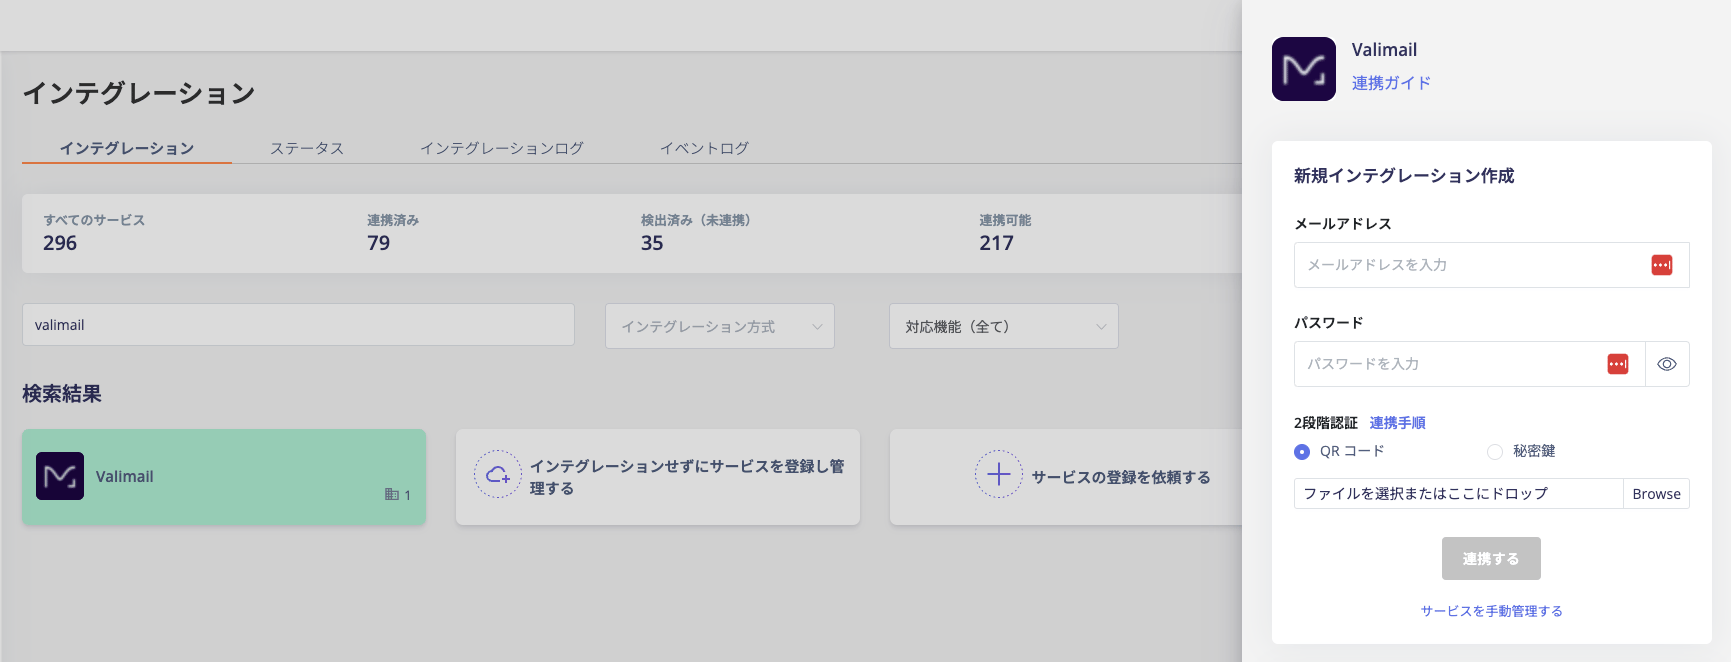Open the 連携手順 link for 2段階認証
Screen dimensions: 1731x662
click(1397, 423)
